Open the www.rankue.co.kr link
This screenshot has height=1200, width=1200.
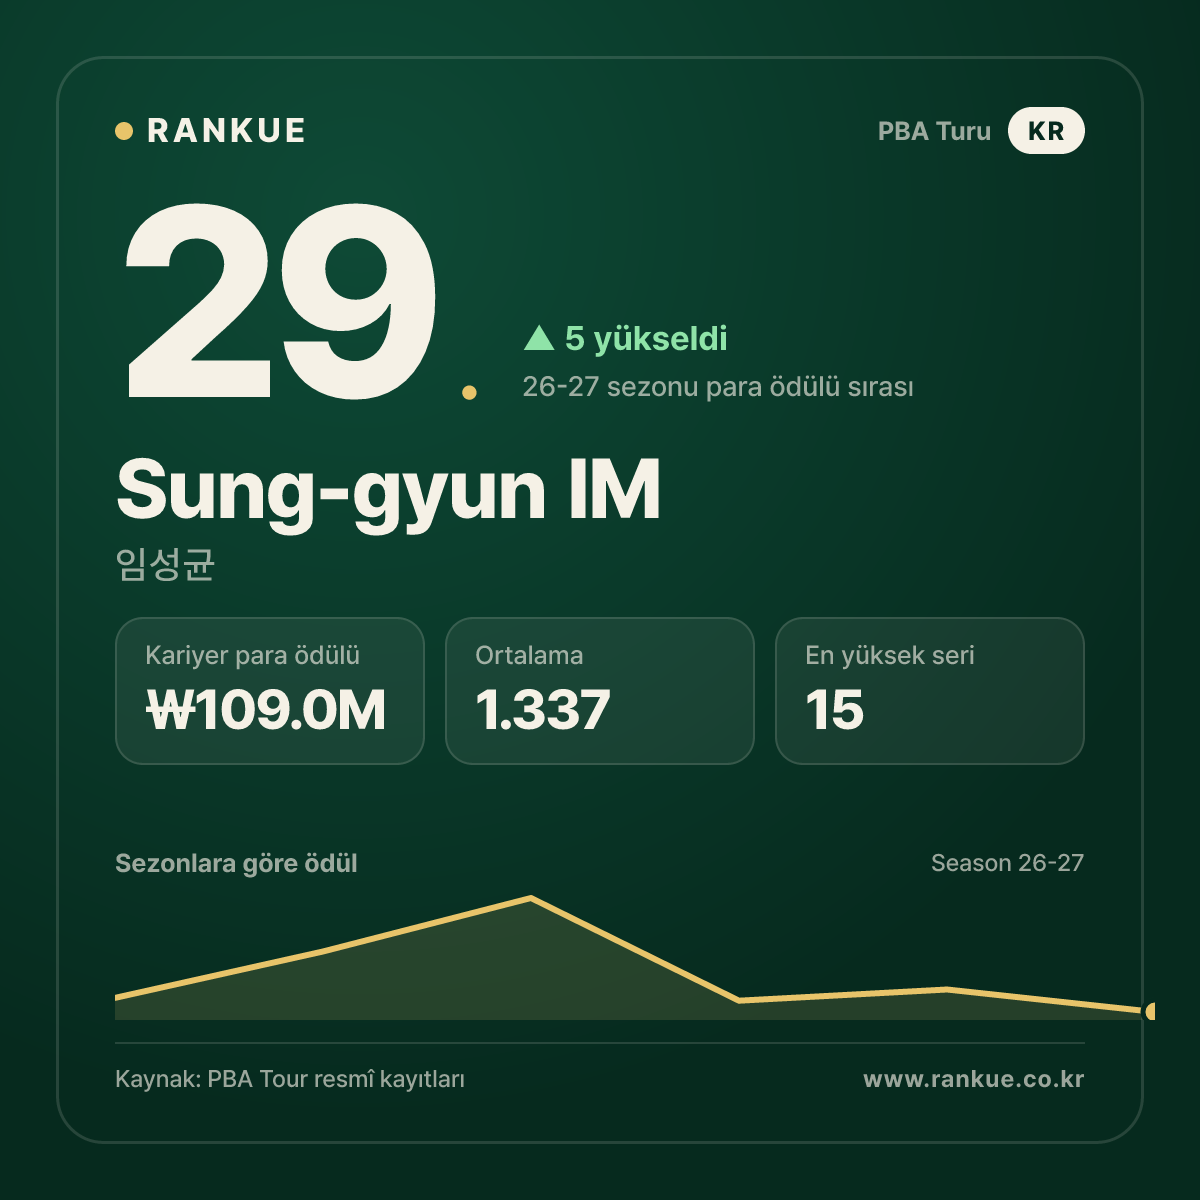point(973,1080)
